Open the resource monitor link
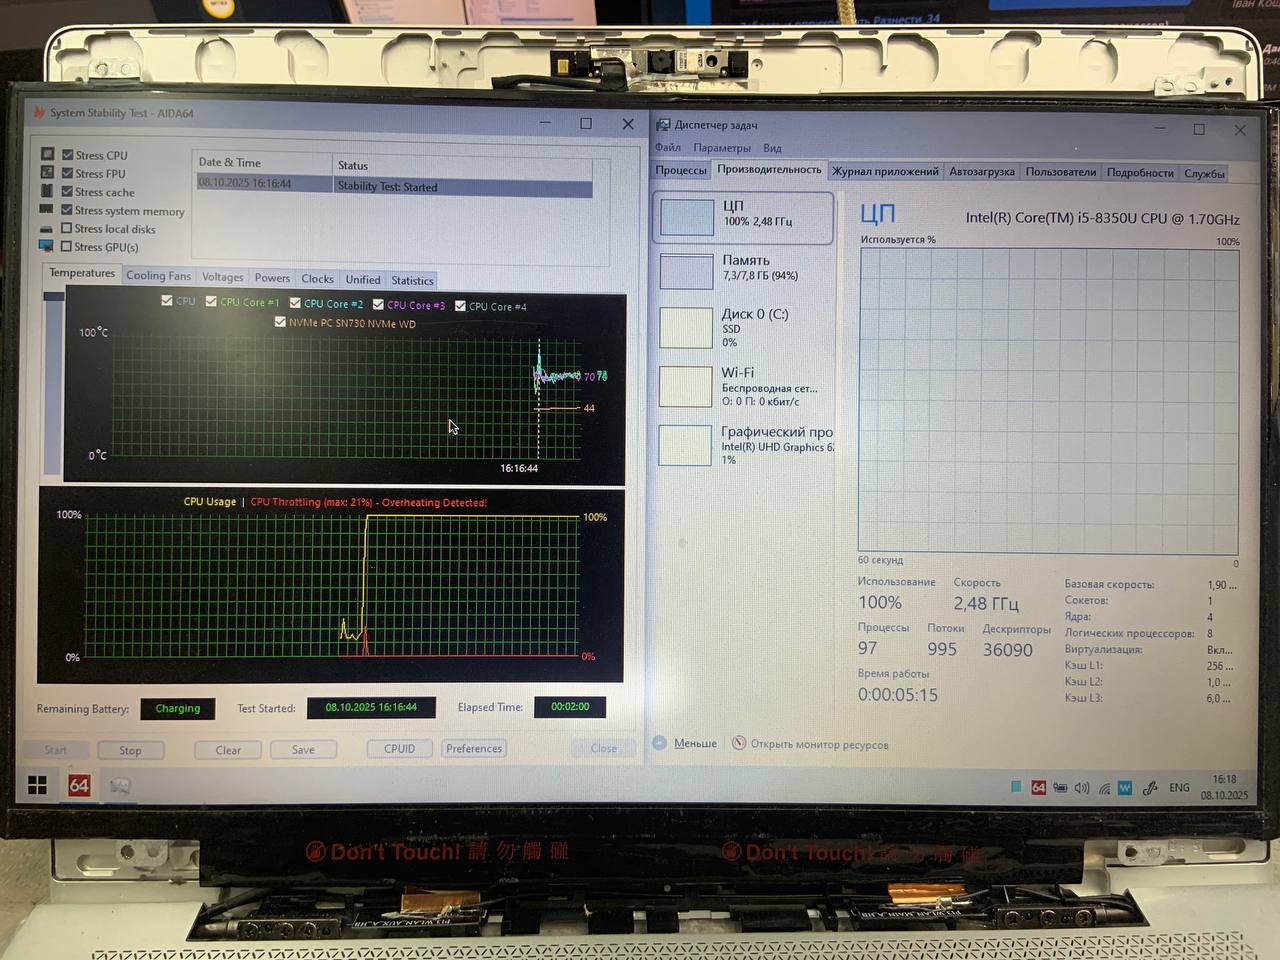Image resolution: width=1280 pixels, height=960 pixels. pos(818,744)
